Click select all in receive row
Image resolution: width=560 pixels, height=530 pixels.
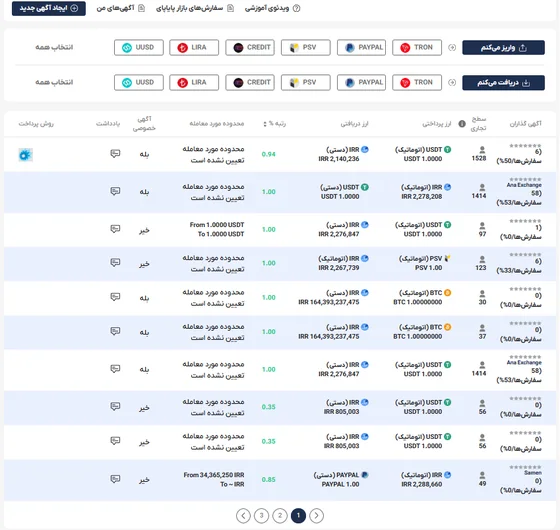point(54,82)
